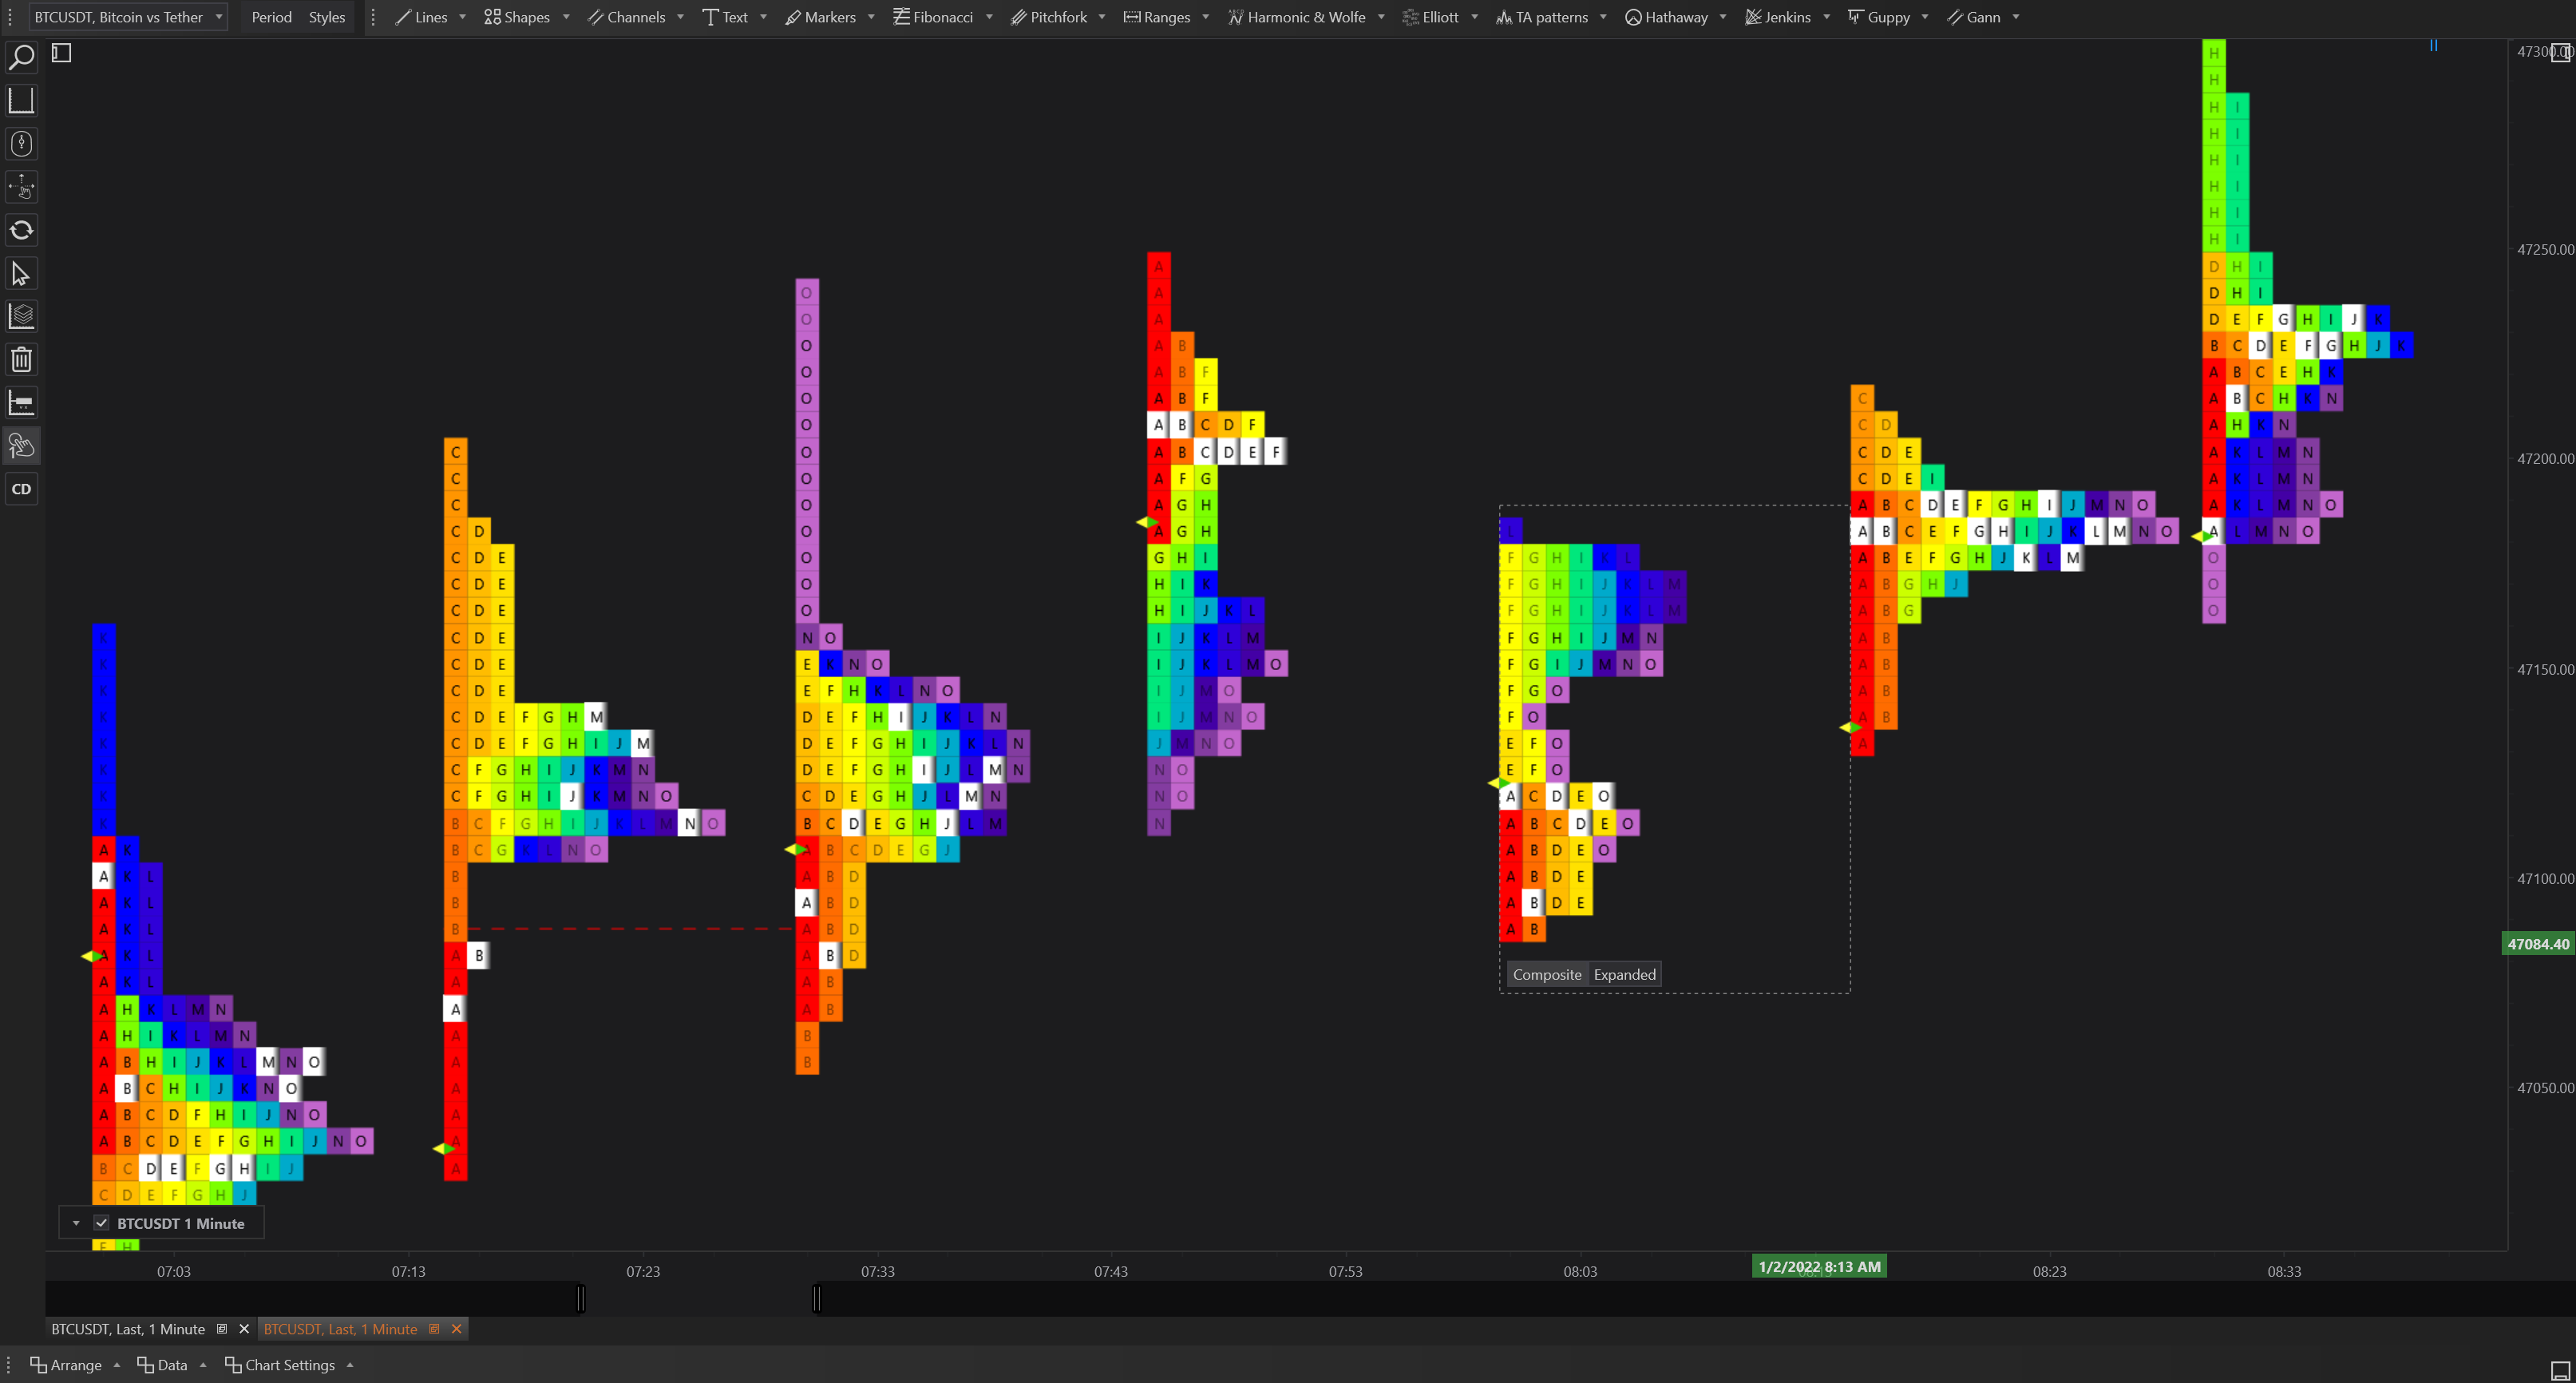2576x1383 pixels.
Task: Click the mouse scroll mode icon
Action: tap(21, 143)
